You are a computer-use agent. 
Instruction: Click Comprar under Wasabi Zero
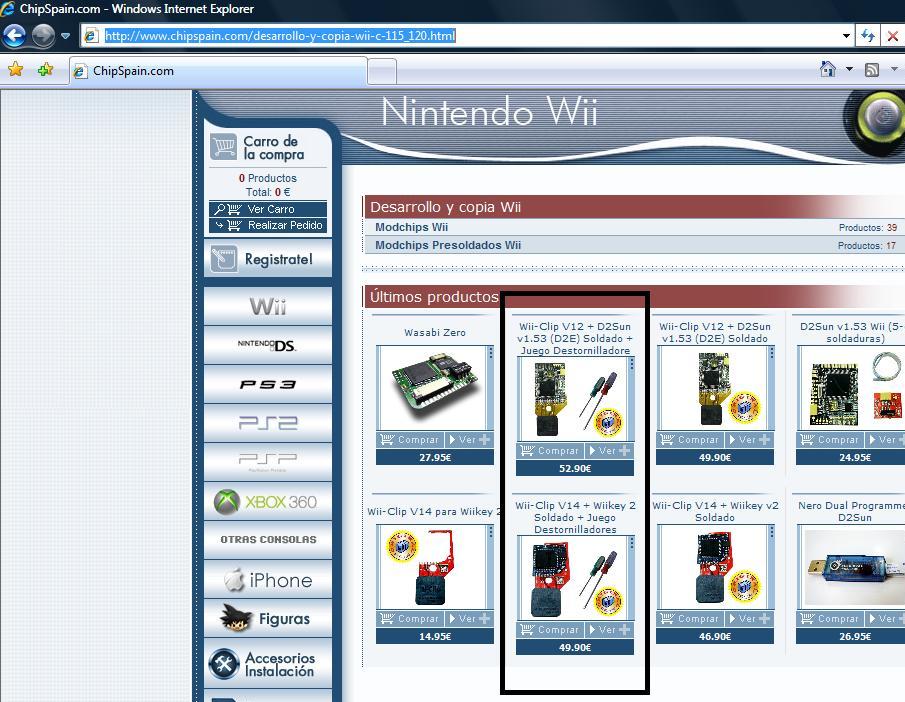(x=411, y=439)
